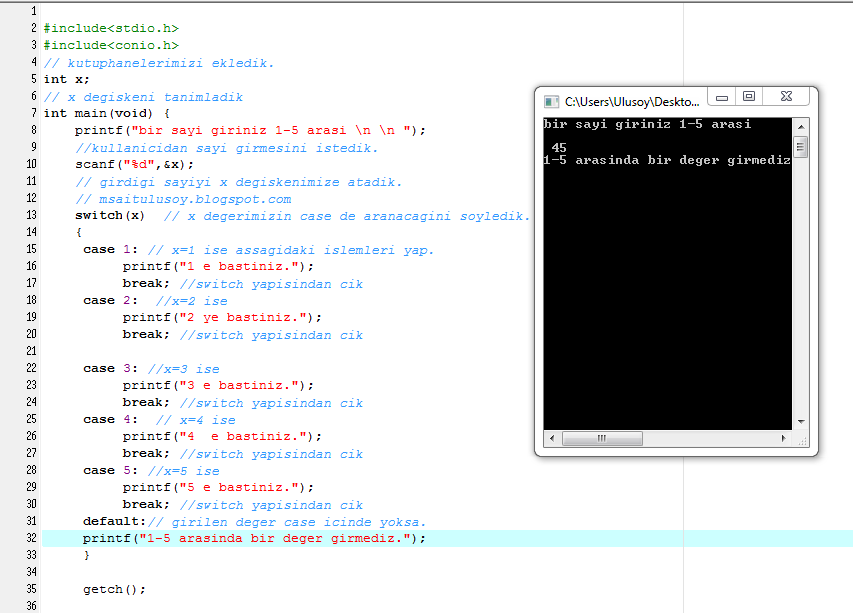Click the comment '// girdigi sayiyi x degiskenimize atadik.'
The image size is (853, 613).
tap(239, 182)
